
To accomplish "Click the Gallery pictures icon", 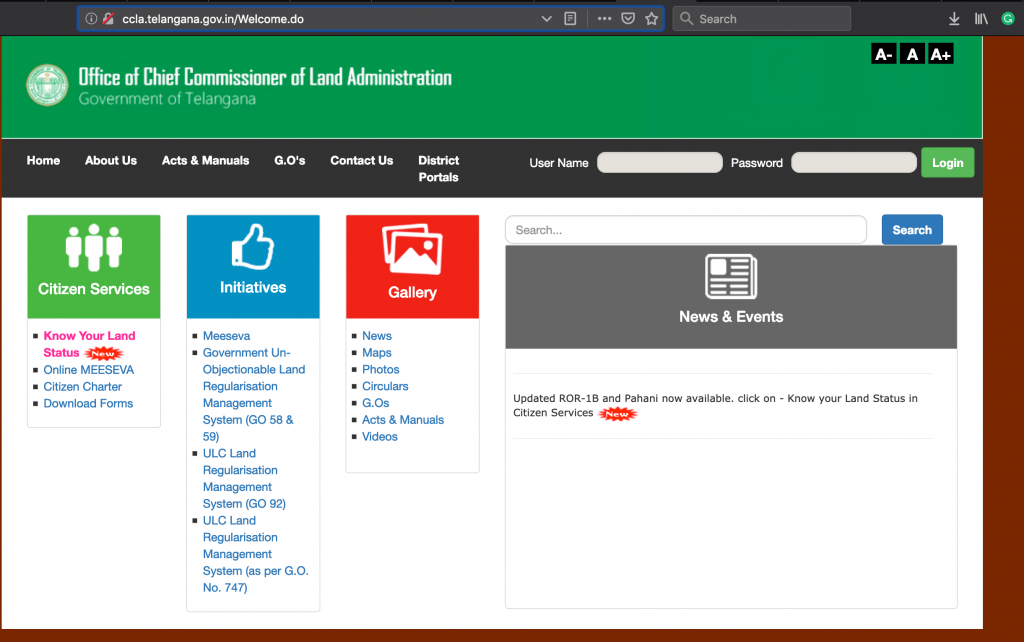I will coord(412,249).
